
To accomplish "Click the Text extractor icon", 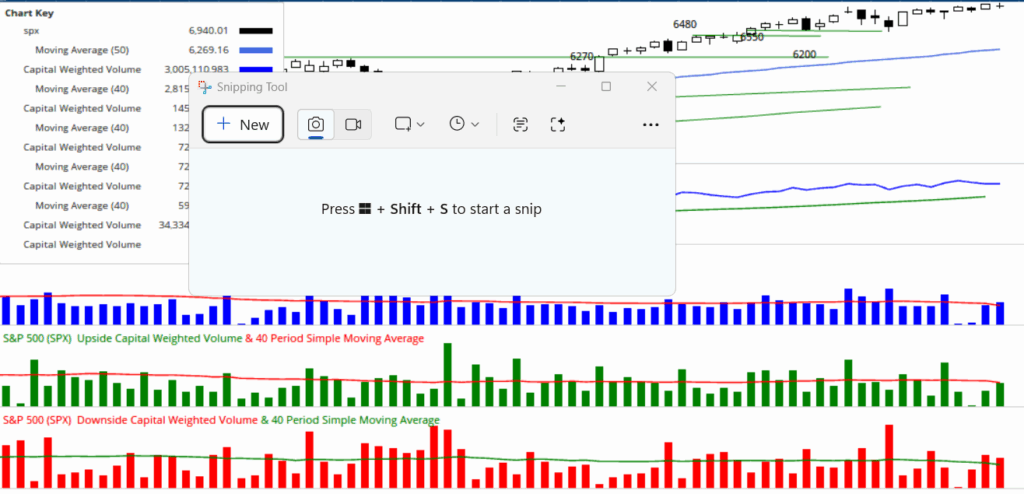I will click(x=520, y=124).
